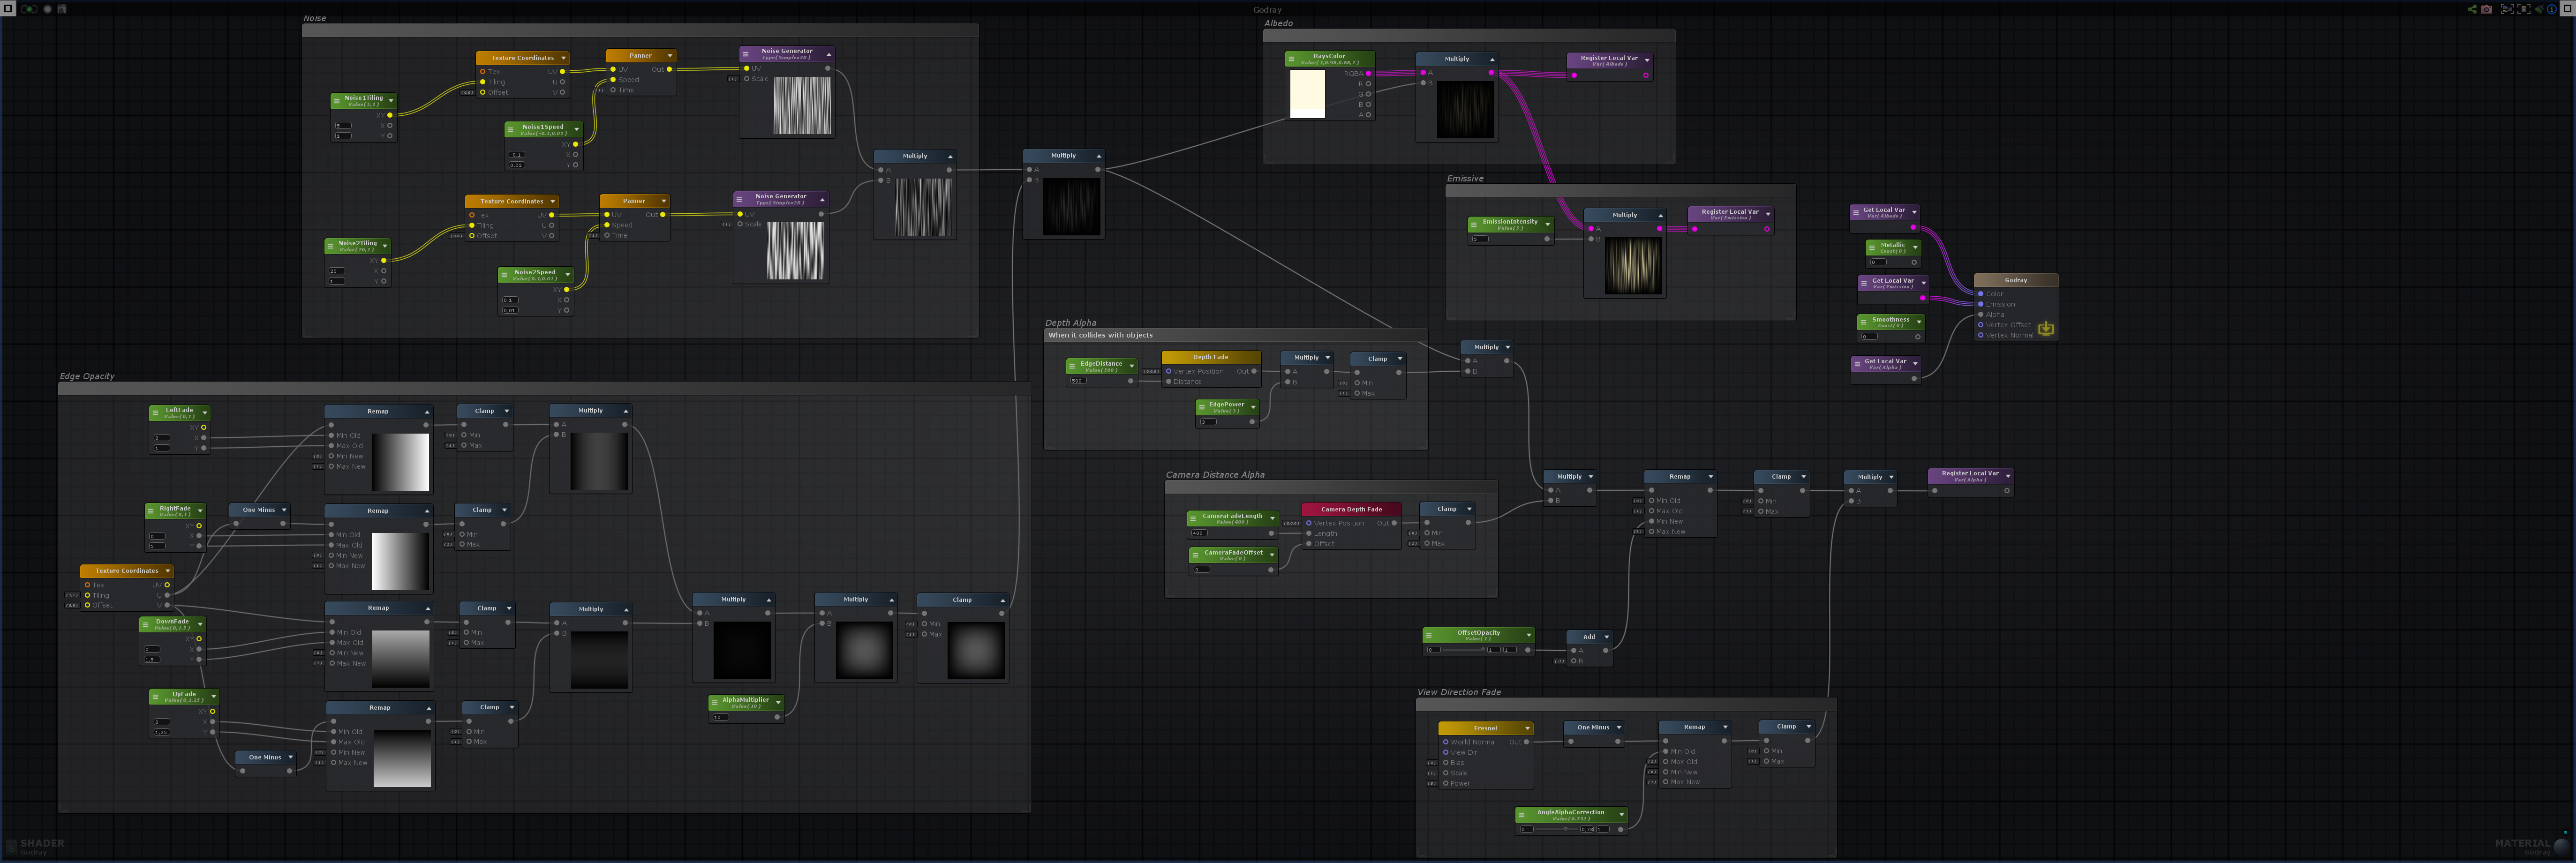The height and width of the screenshot is (863, 2576).
Task: Click the AngleAlphaCorrection node hamburger icon
Action: [x=1523, y=815]
